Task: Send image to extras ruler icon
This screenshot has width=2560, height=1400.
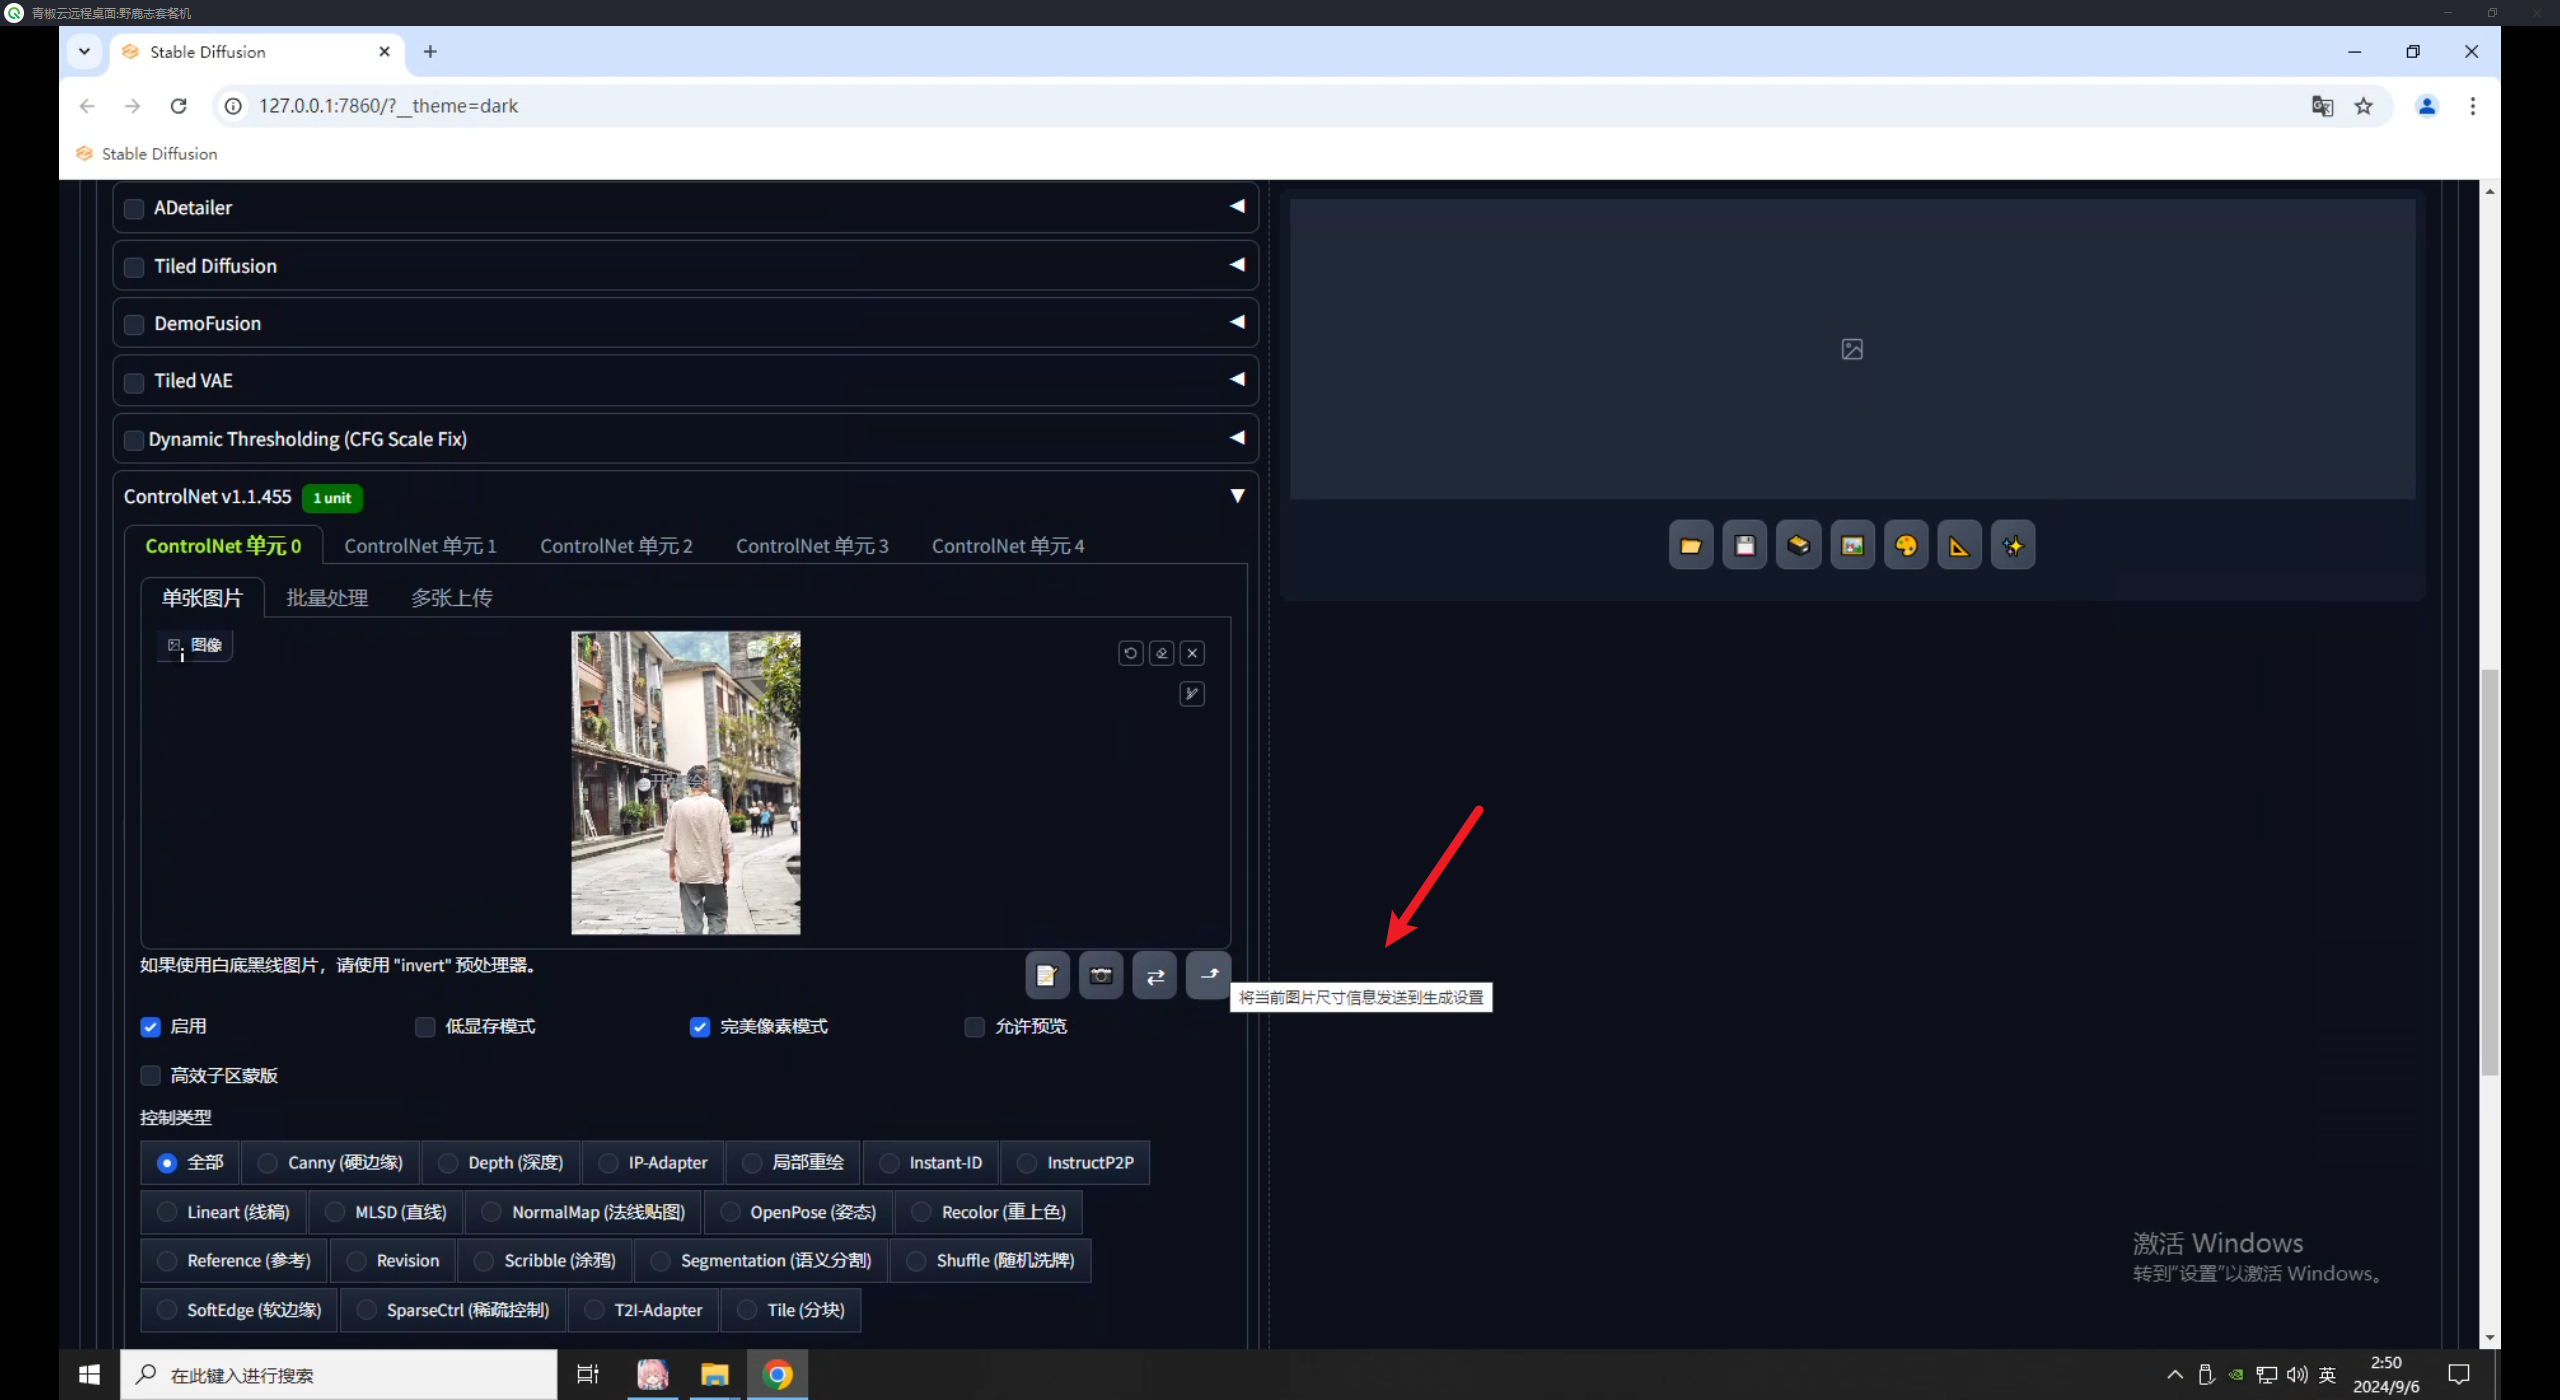Action: click(x=1959, y=545)
